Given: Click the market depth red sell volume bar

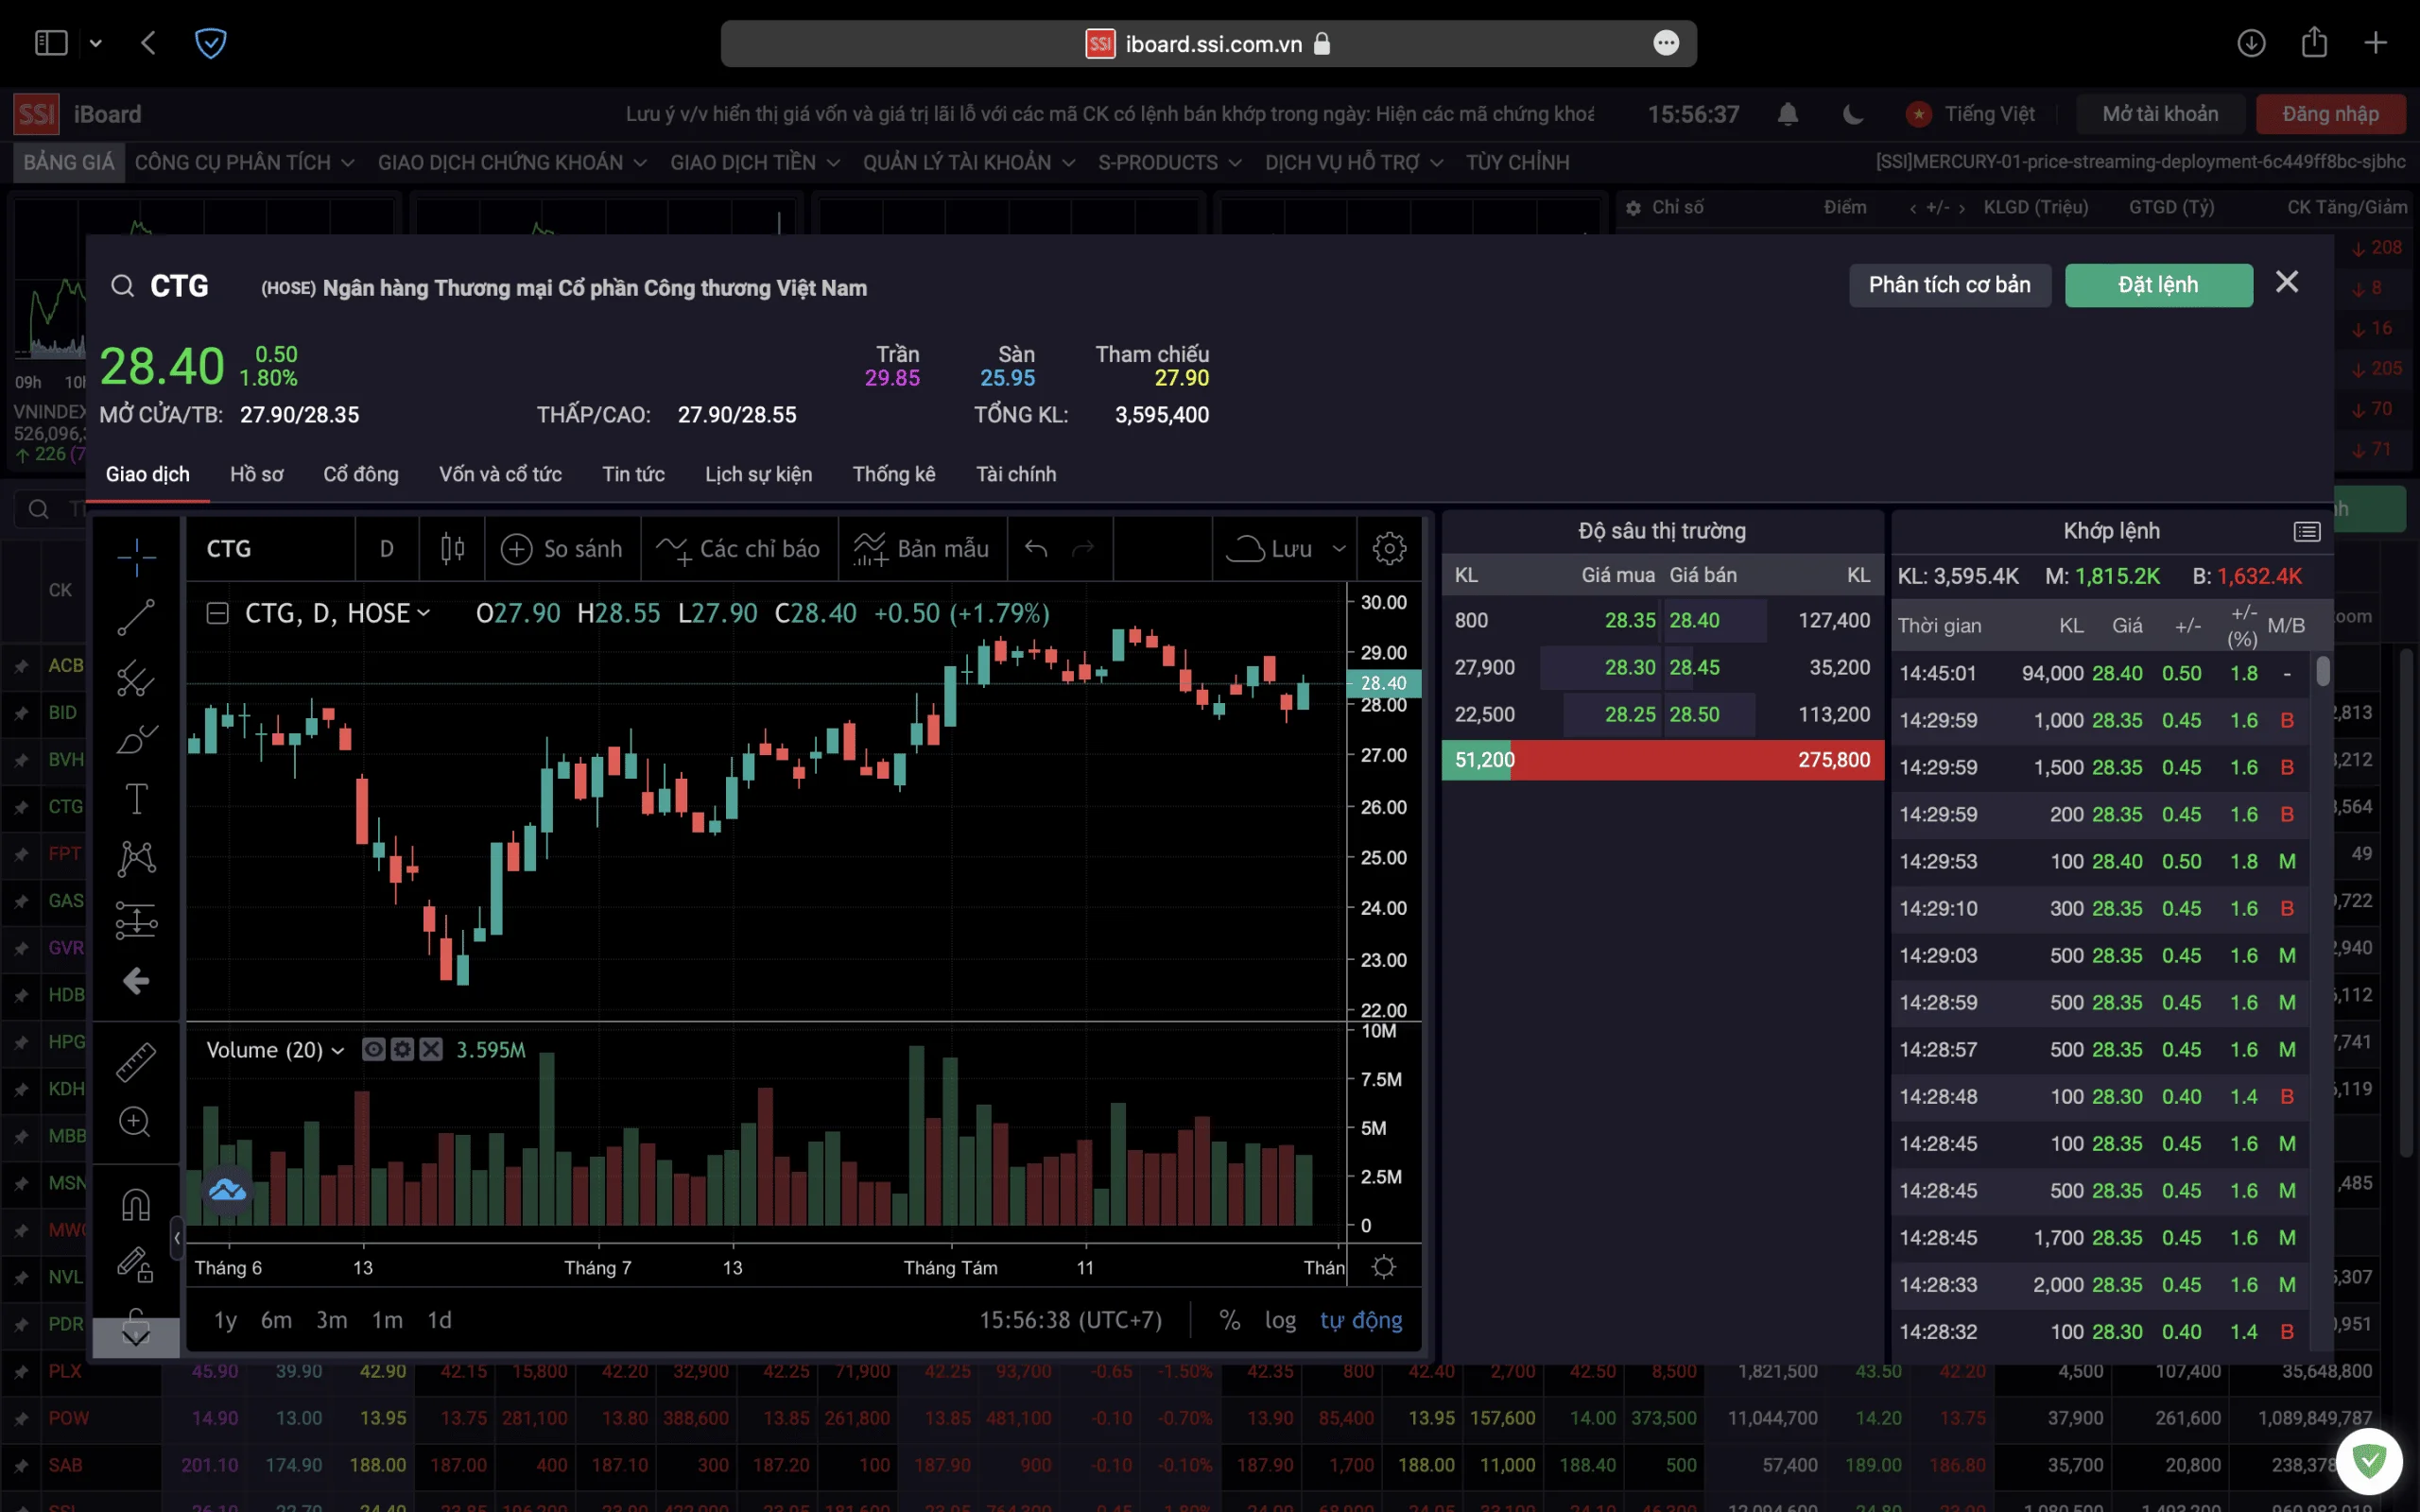Looking at the screenshot, I should pos(1697,760).
